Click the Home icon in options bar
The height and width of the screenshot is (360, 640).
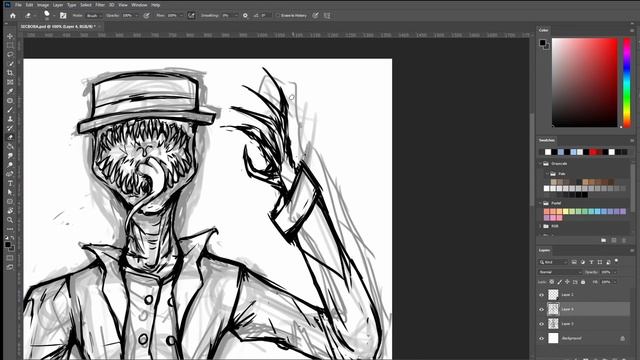click(13, 16)
